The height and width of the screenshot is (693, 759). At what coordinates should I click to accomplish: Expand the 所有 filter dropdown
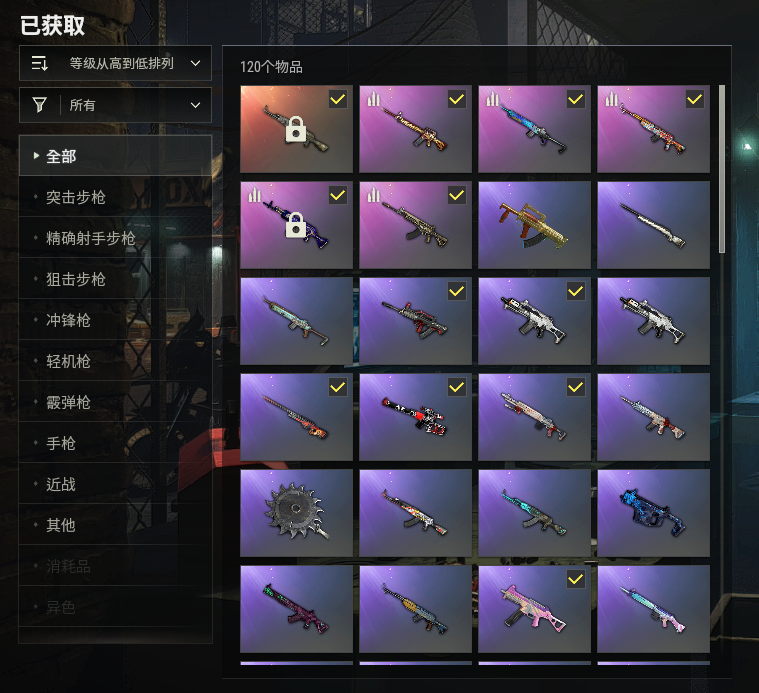coord(115,105)
